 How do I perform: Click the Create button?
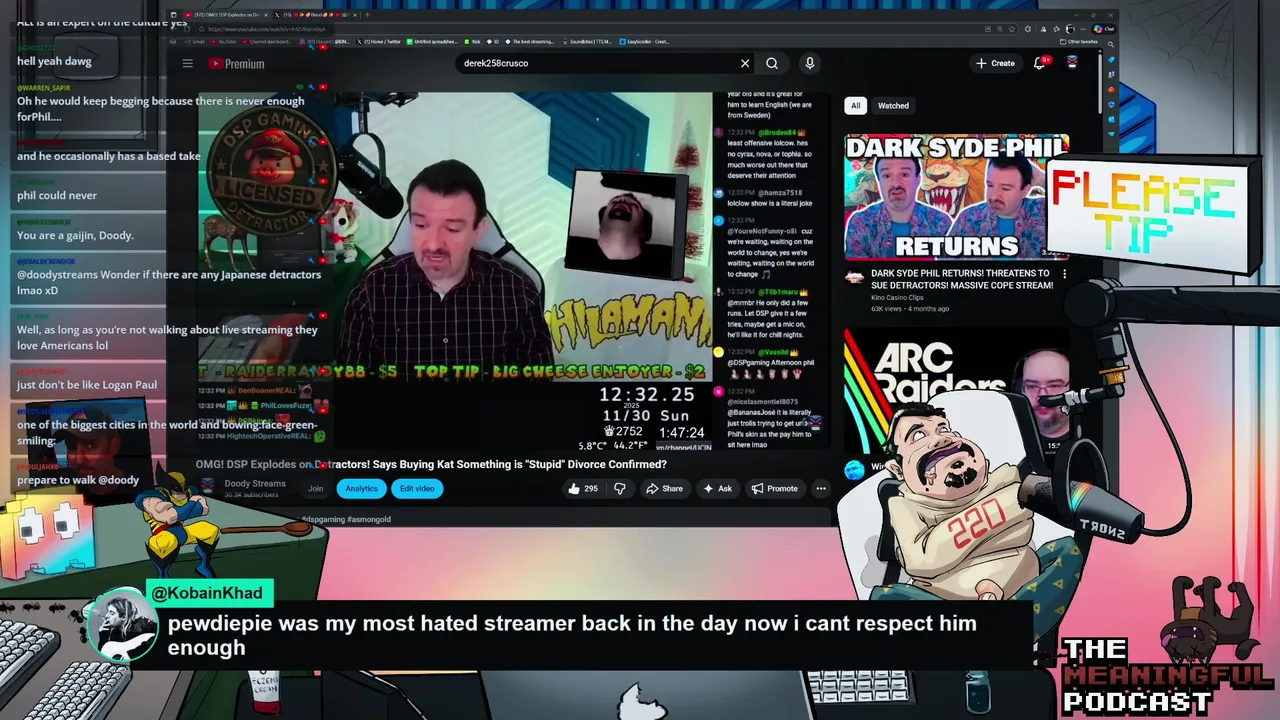[x=995, y=63]
